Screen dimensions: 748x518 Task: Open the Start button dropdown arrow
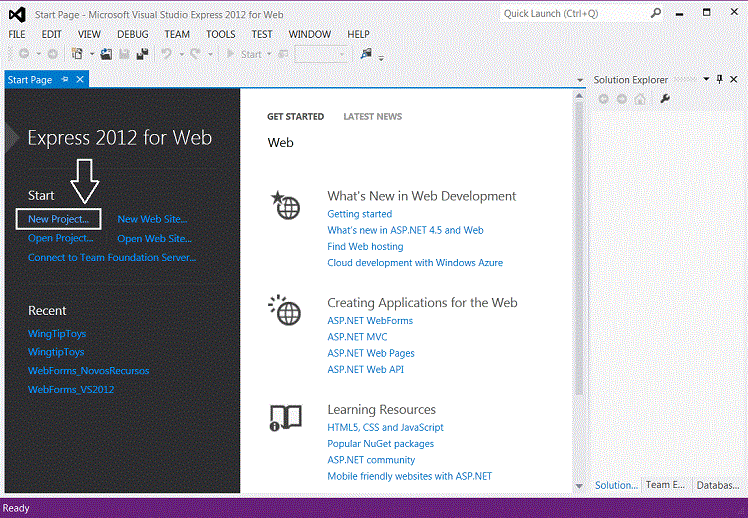pos(269,54)
